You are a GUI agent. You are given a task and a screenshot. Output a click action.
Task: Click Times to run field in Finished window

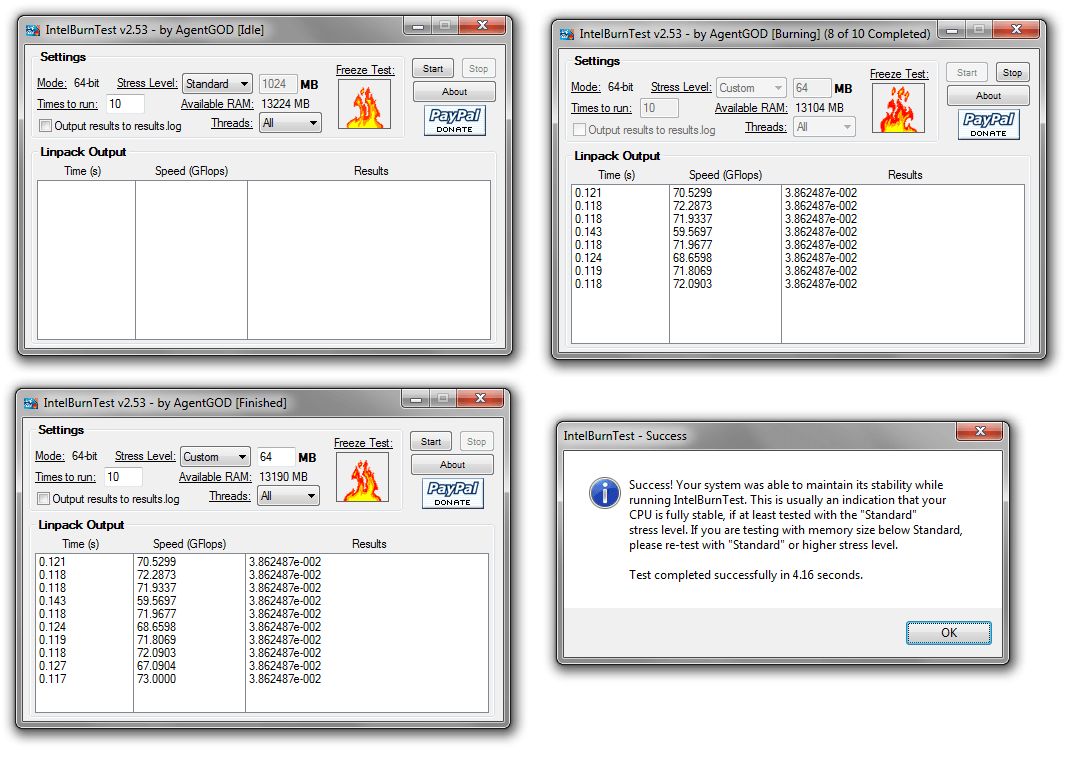coord(123,477)
